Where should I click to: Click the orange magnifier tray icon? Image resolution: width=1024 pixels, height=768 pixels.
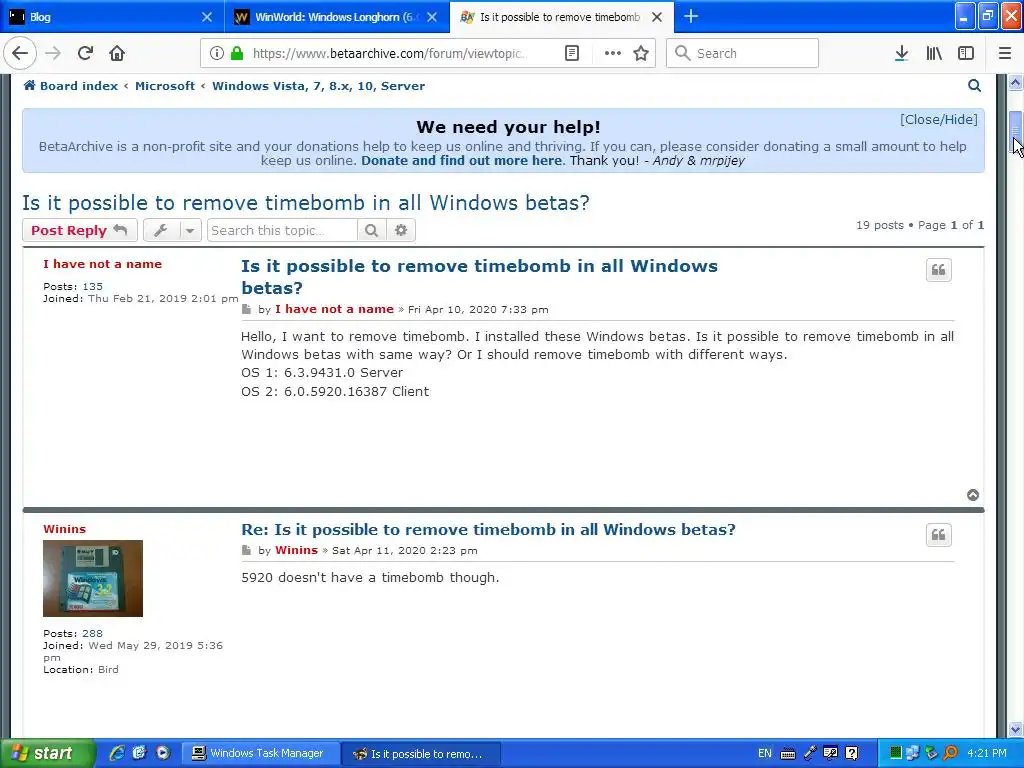[951, 753]
